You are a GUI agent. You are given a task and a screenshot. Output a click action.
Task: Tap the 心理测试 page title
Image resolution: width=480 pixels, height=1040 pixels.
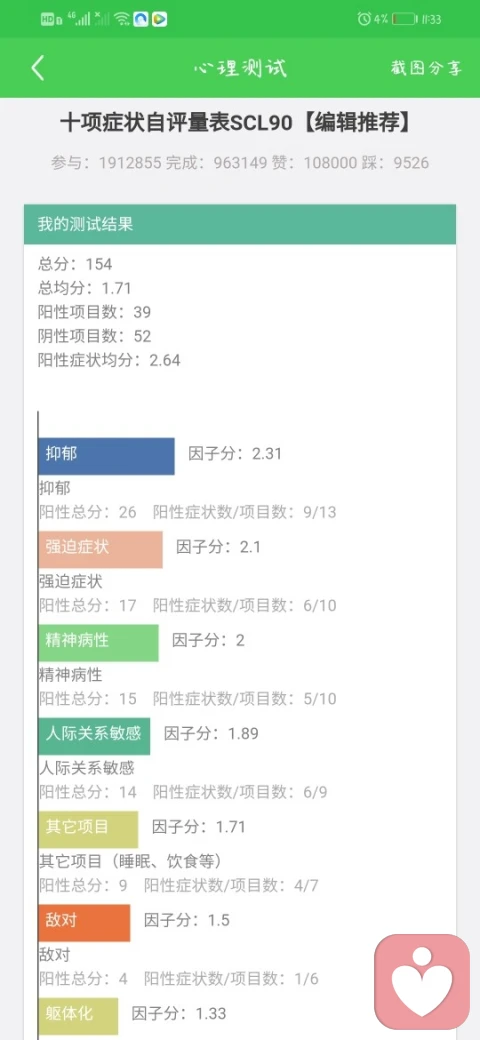pyautogui.click(x=240, y=68)
